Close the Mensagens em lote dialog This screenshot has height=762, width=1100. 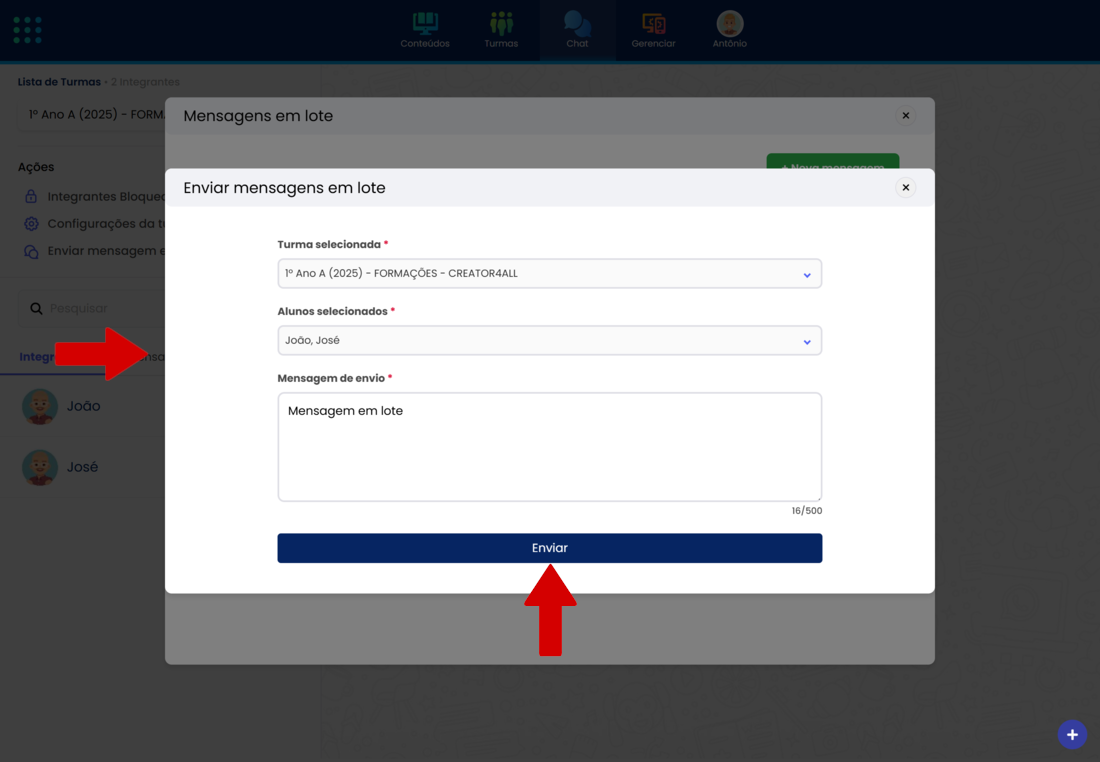pyautogui.click(x=905, y=116)
